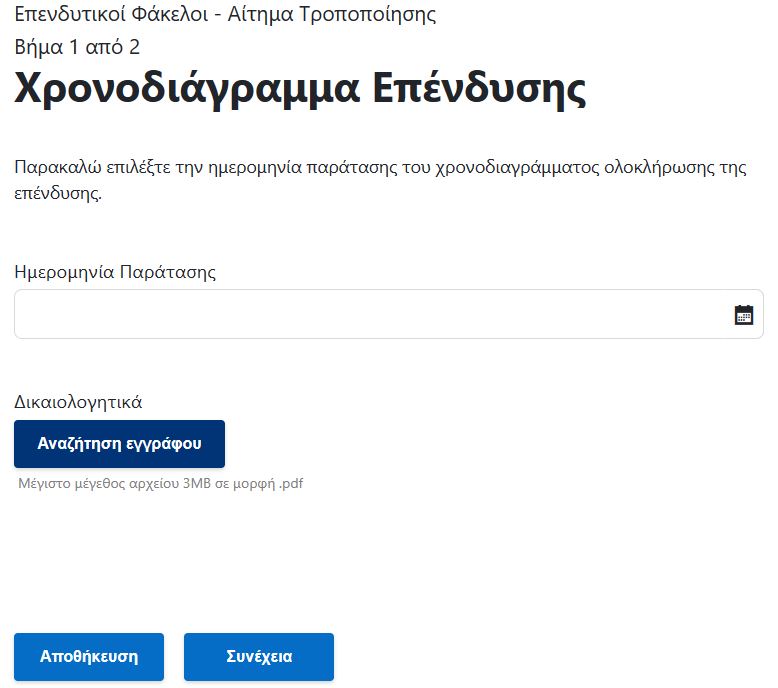Click the Αίτημα Τροποποίησης title text

331,14
